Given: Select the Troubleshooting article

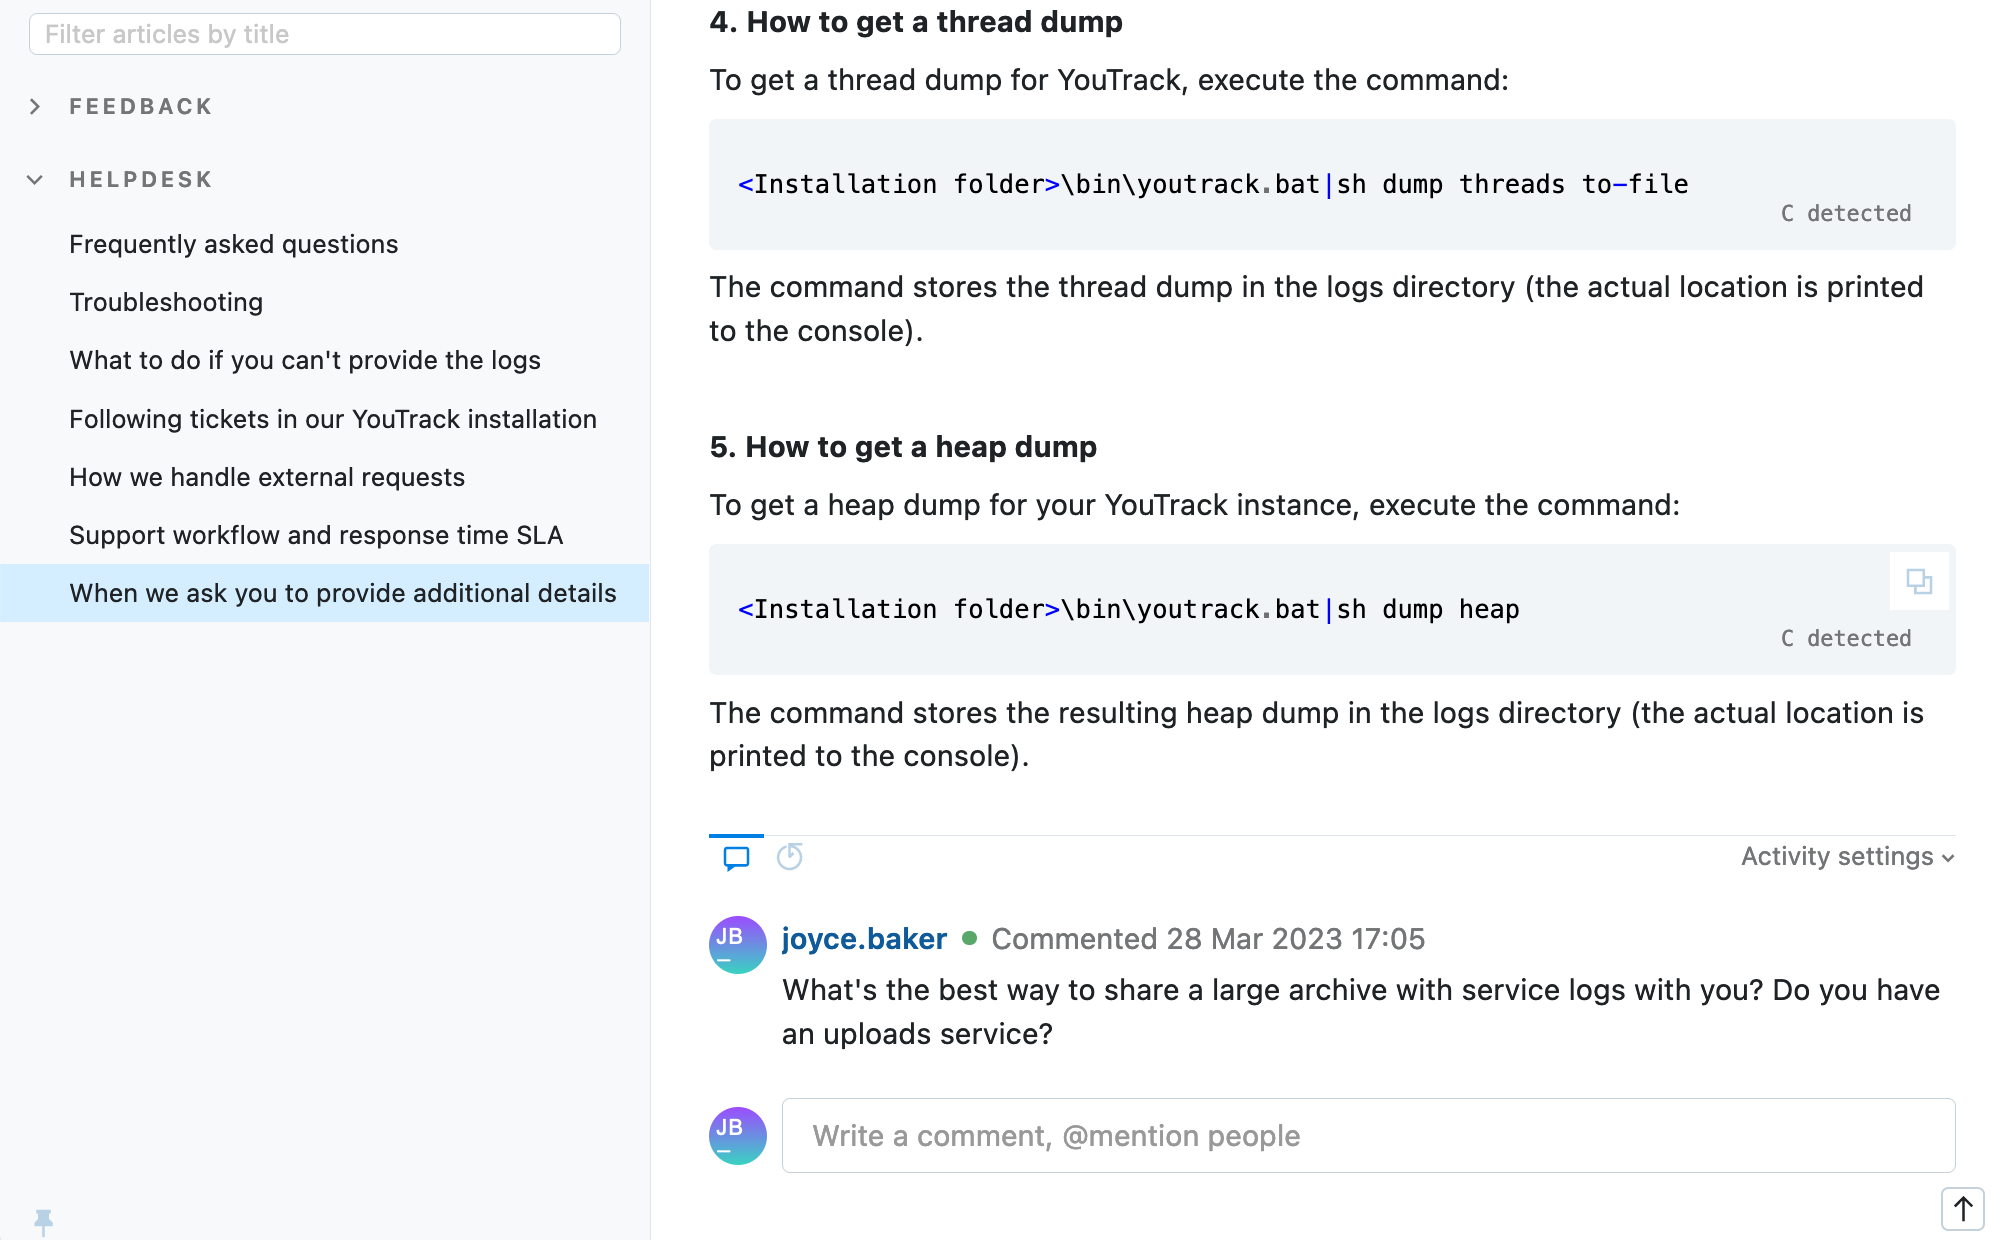Looking at the screenshot, I should click(166, 302).
